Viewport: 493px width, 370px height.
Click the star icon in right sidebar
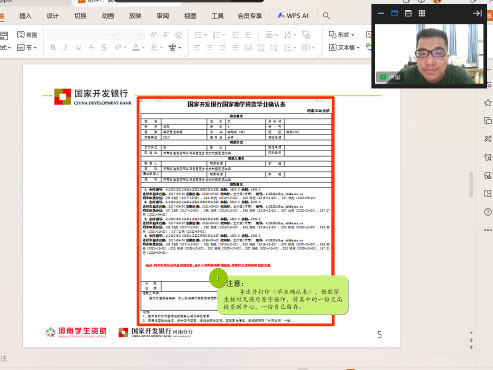click(488, 103)
